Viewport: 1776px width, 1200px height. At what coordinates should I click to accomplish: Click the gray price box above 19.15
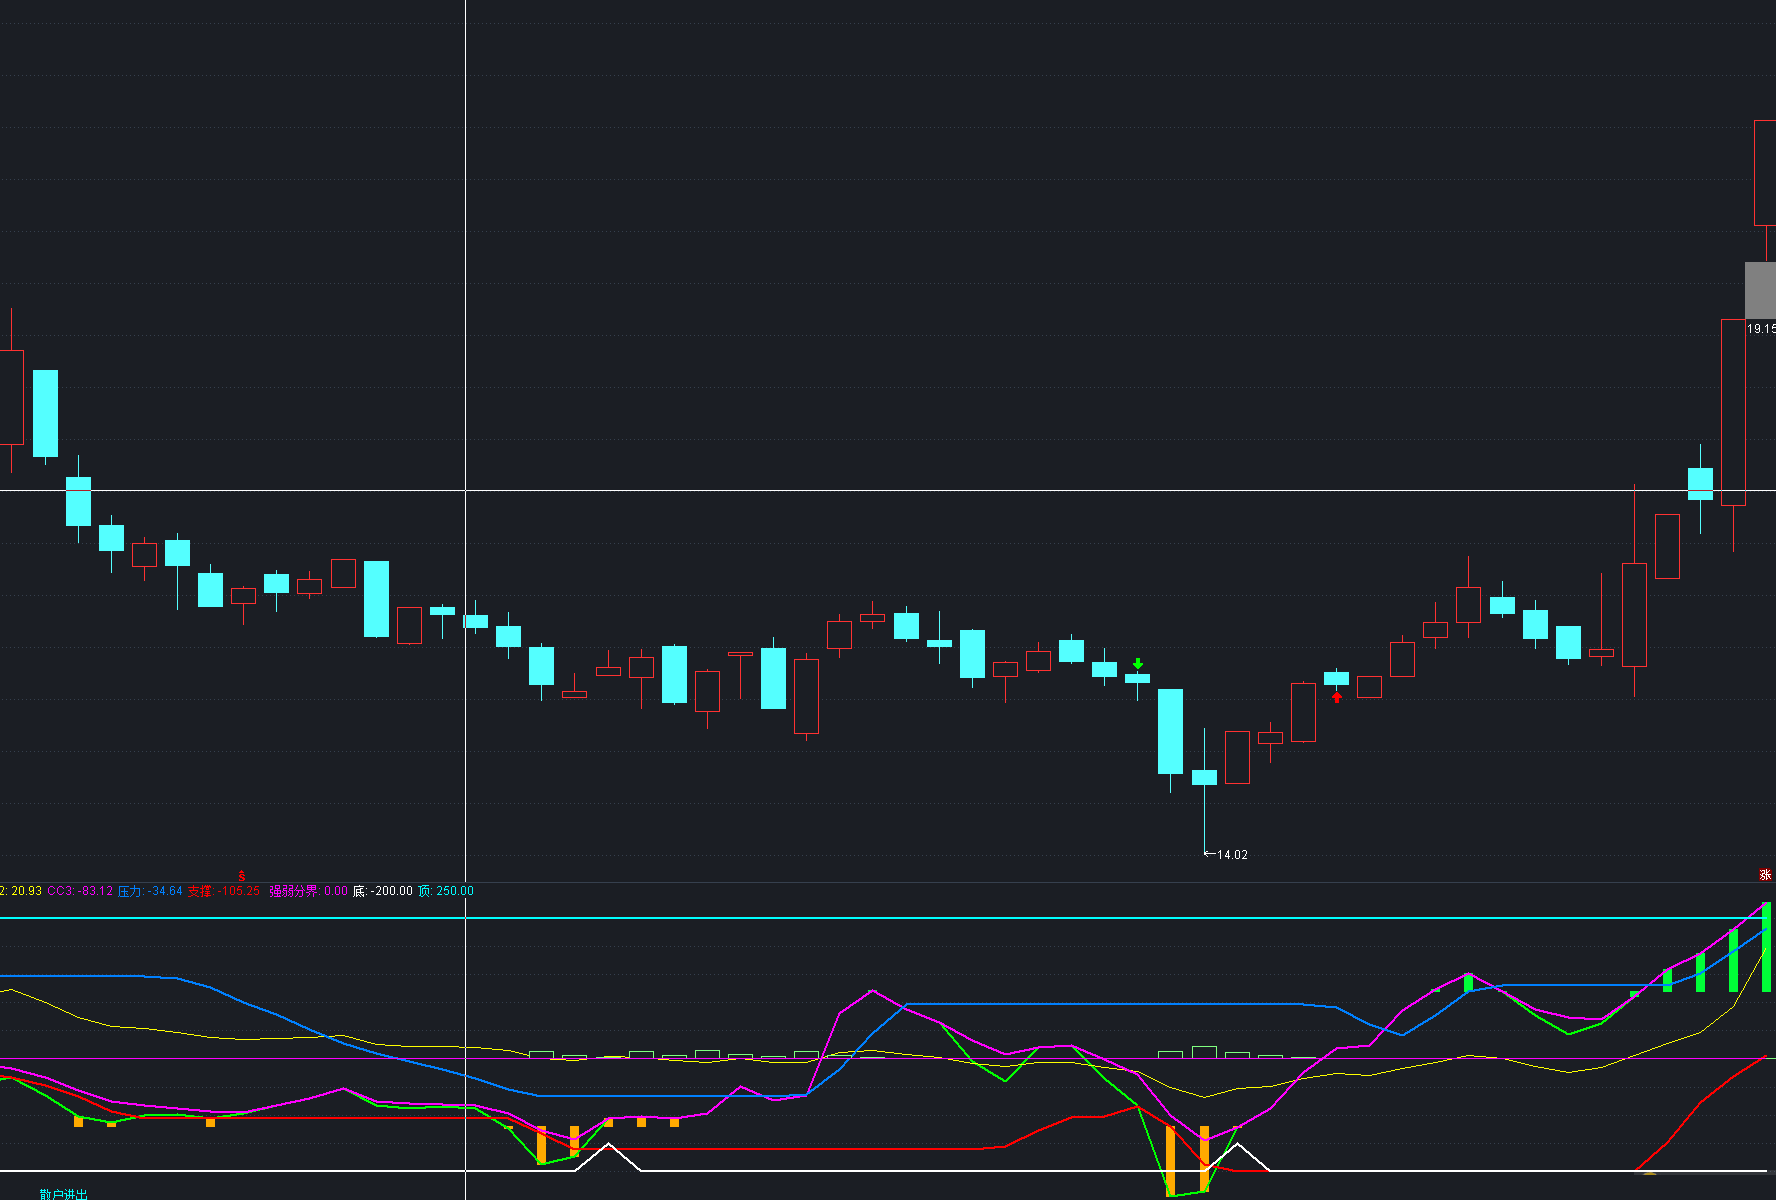point(1760,290)
